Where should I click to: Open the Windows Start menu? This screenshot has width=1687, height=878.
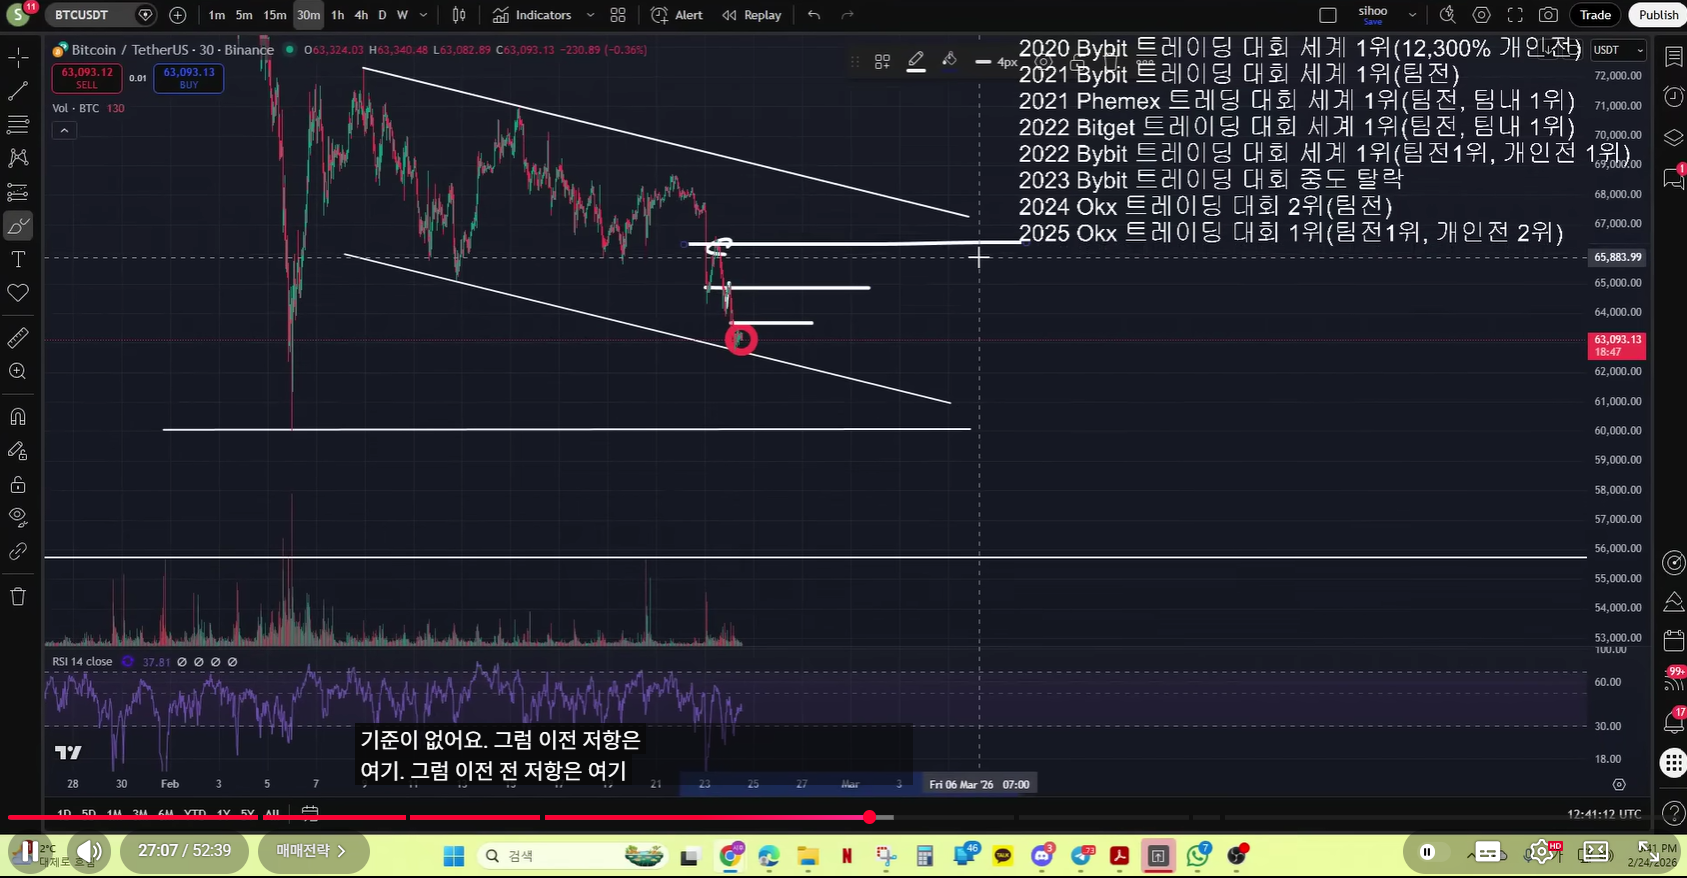point(454,856)
